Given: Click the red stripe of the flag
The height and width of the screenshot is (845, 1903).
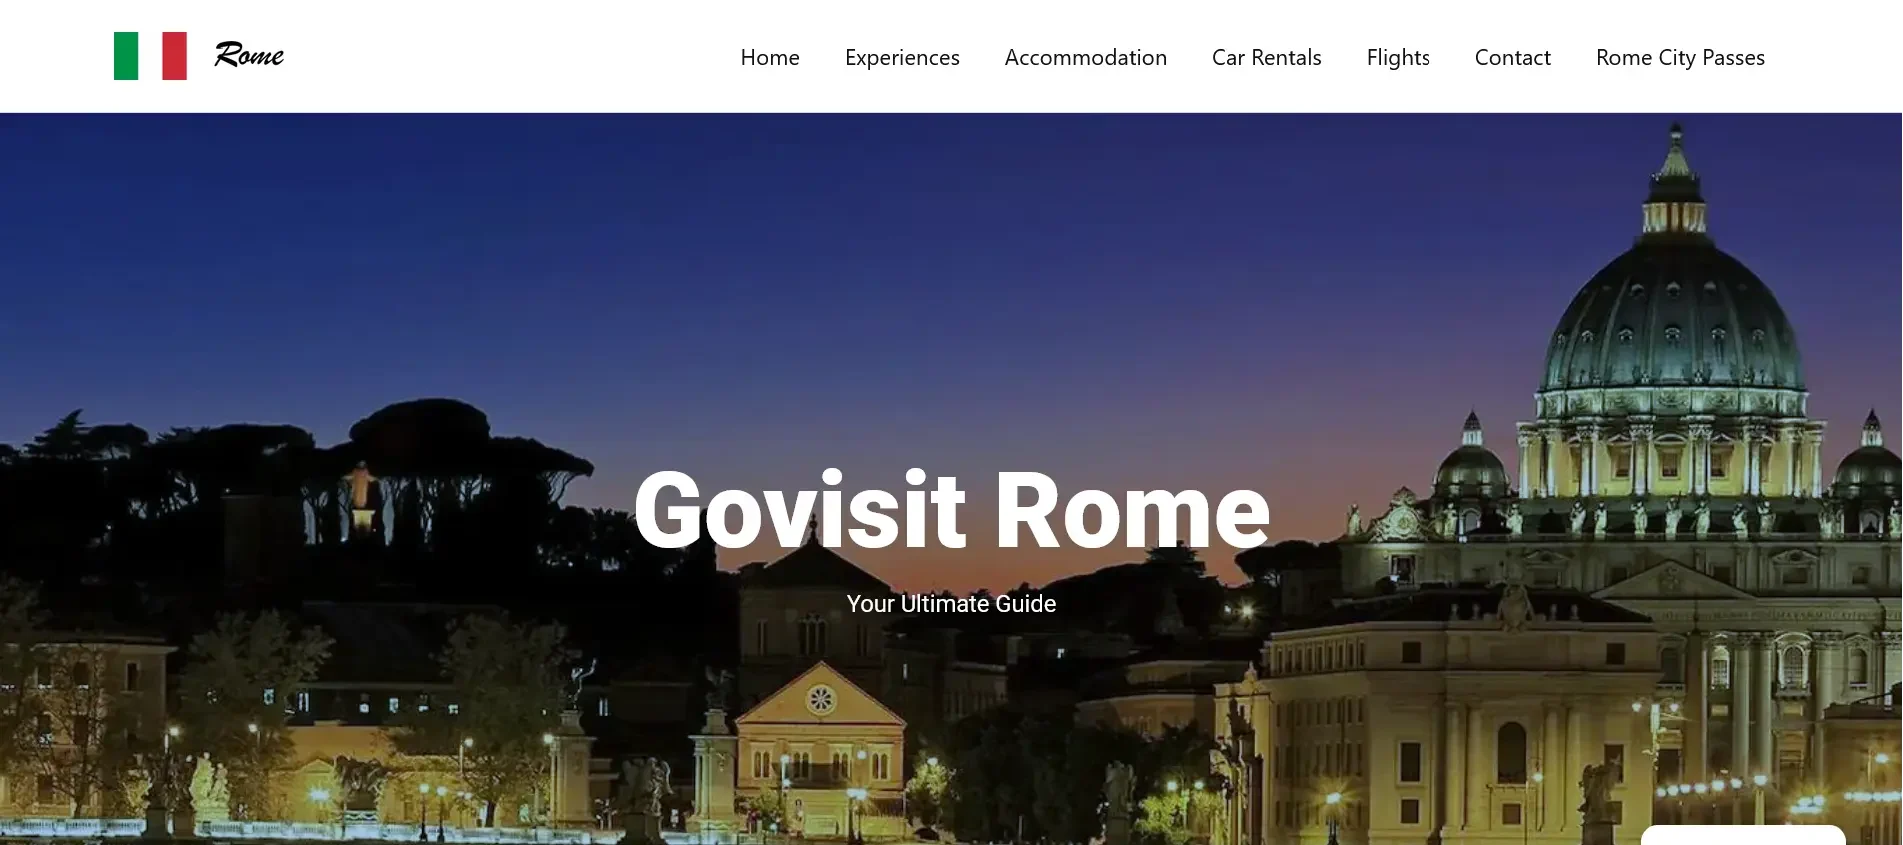Looking at the screenshot, I should (175, 56).
